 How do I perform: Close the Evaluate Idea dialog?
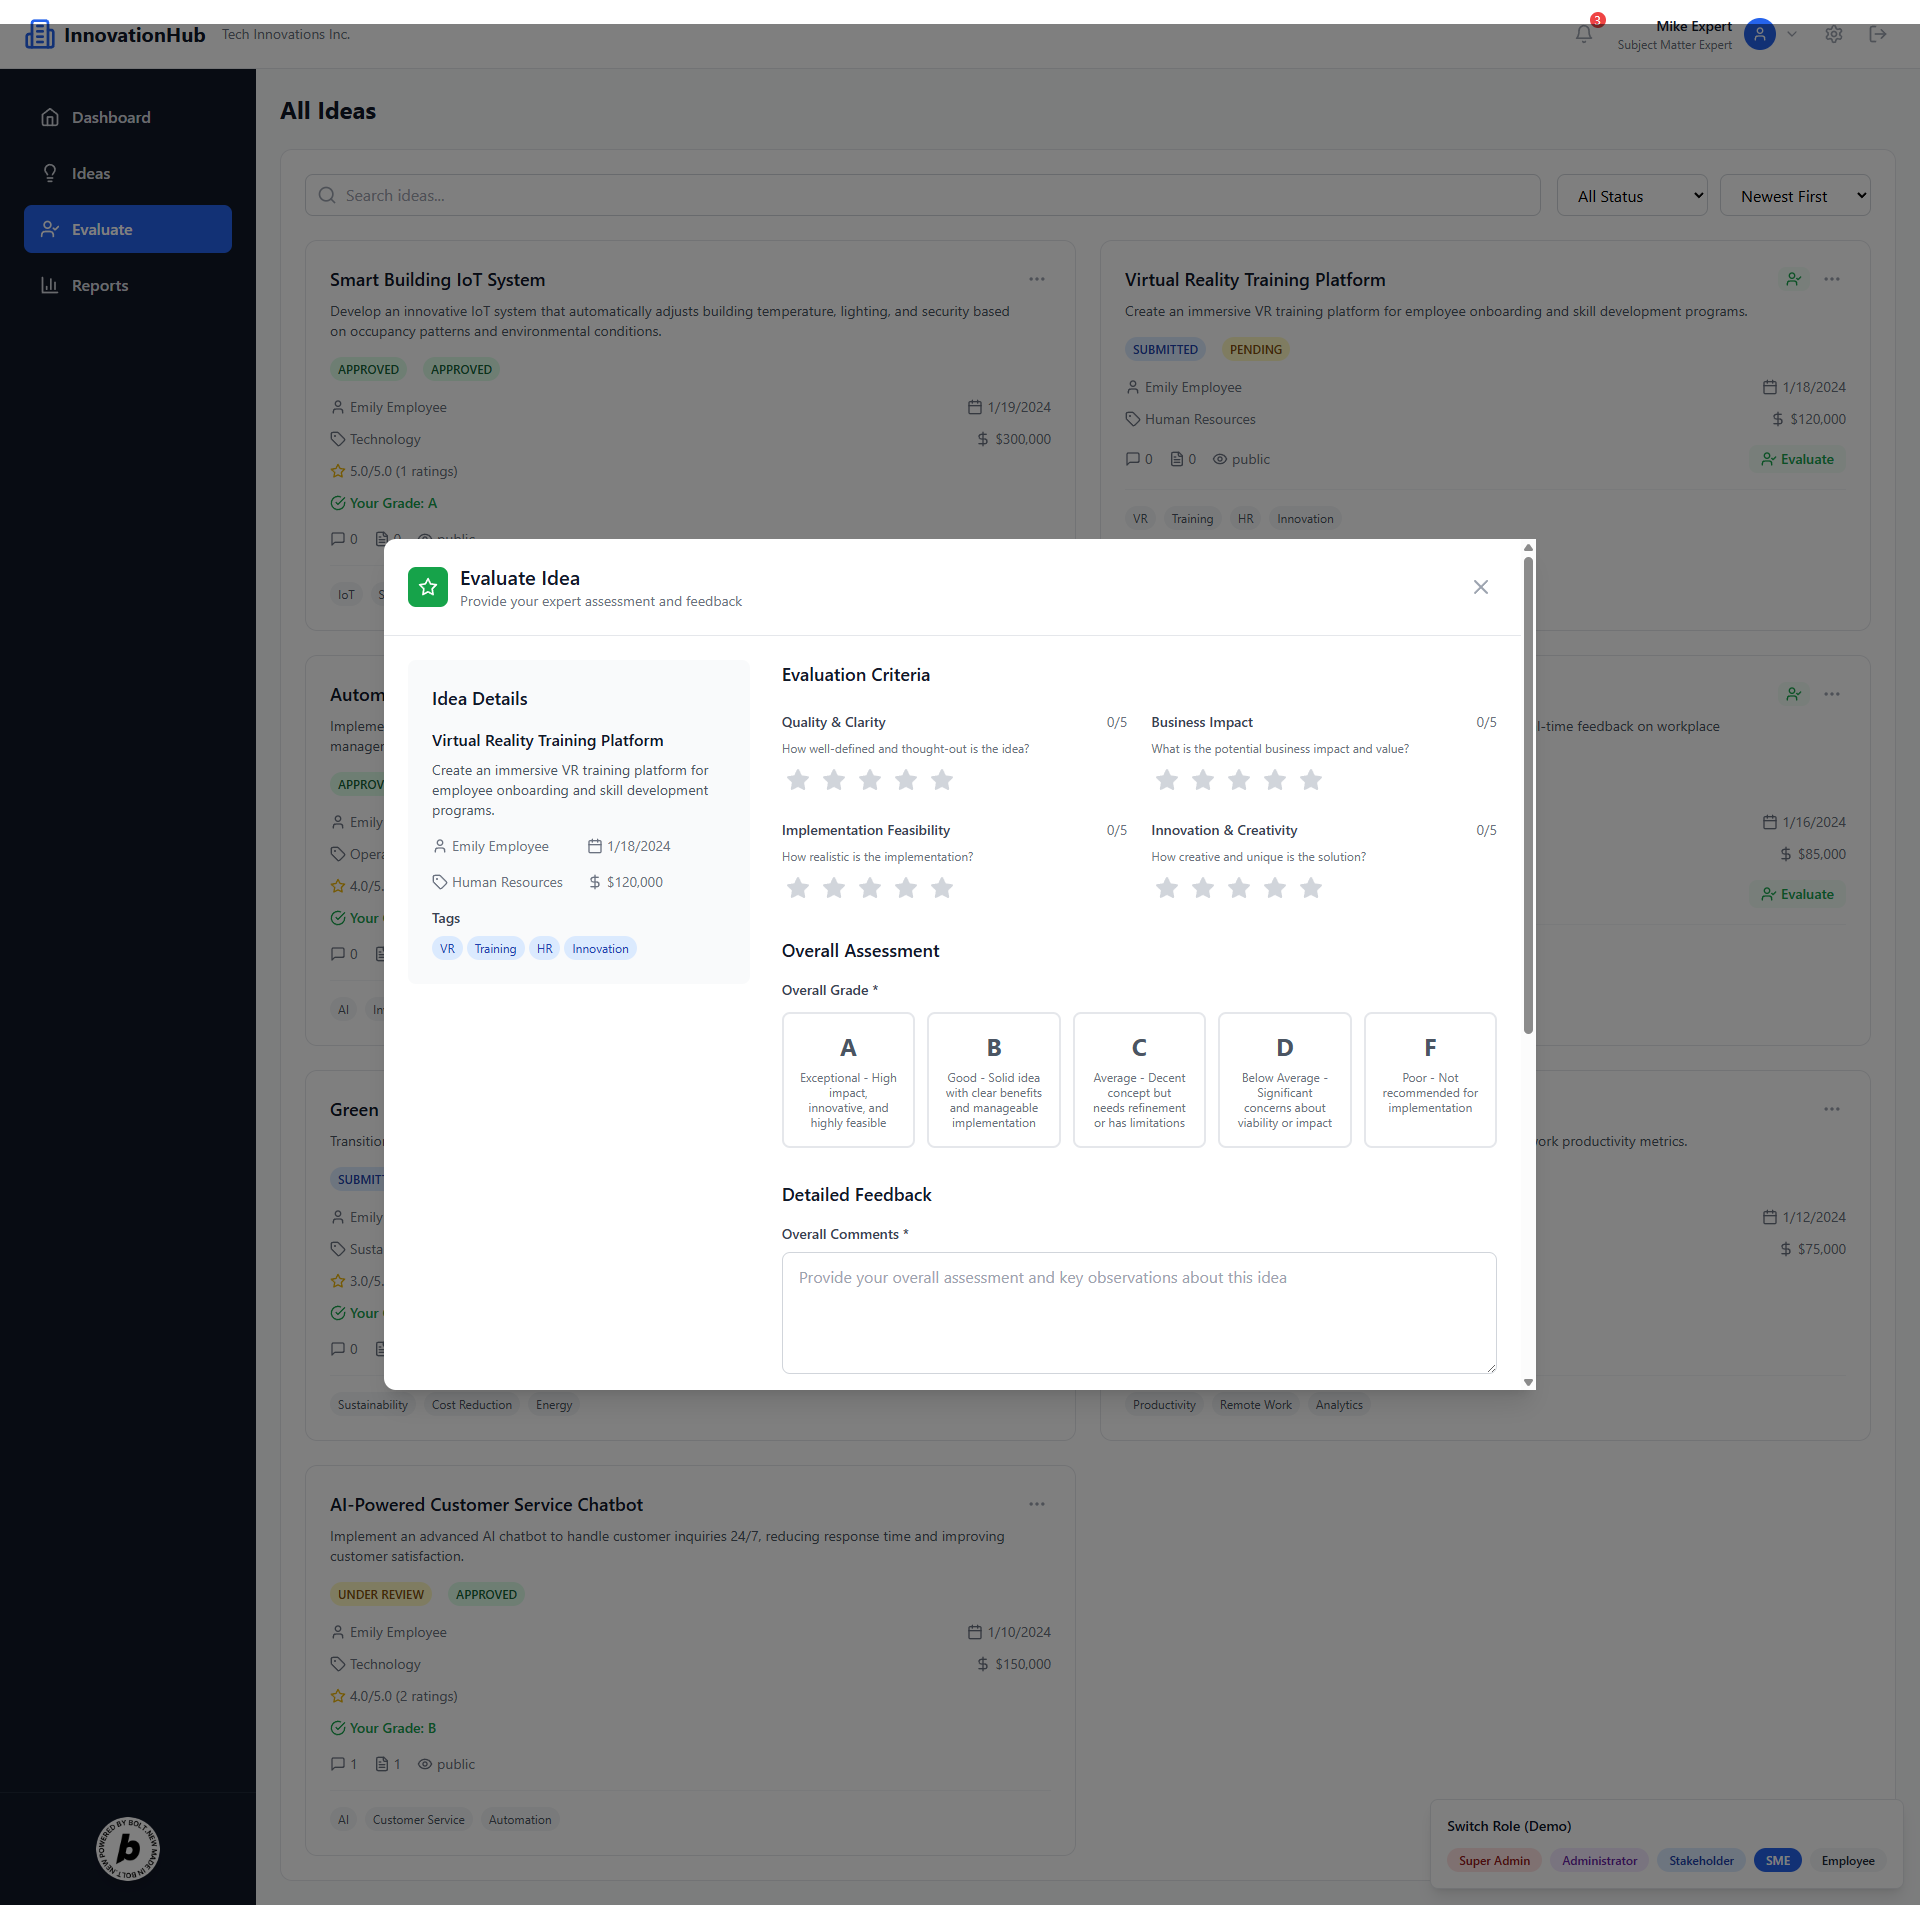[x=1480, y=587]
